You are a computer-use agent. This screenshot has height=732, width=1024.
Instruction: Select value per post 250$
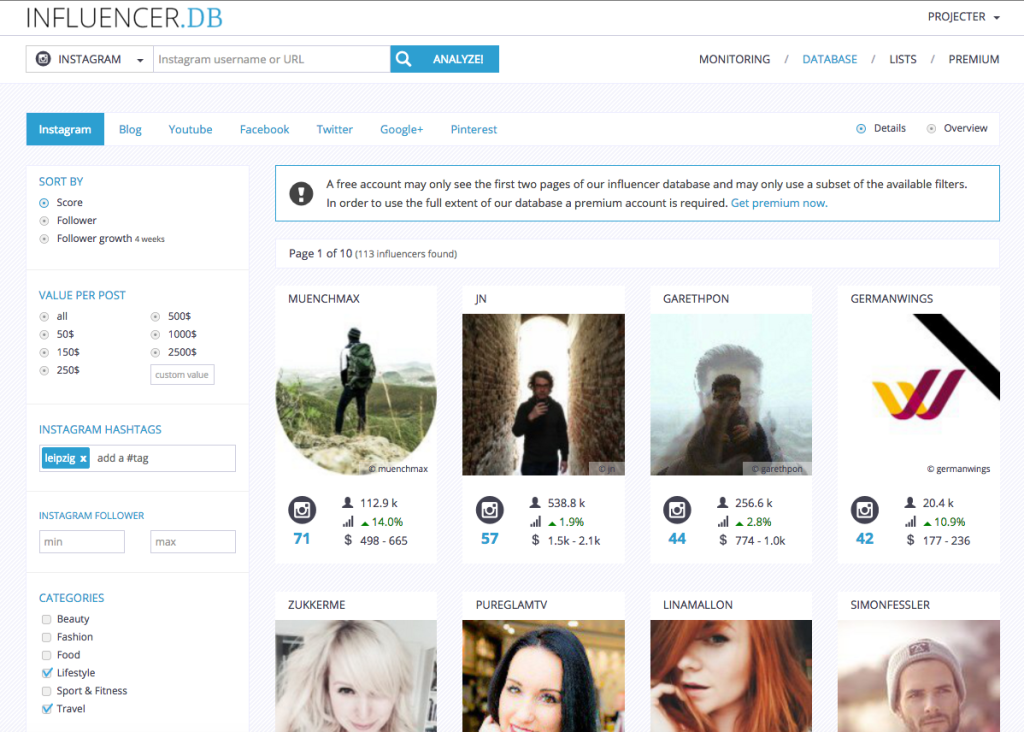click(x=44, y=370)
